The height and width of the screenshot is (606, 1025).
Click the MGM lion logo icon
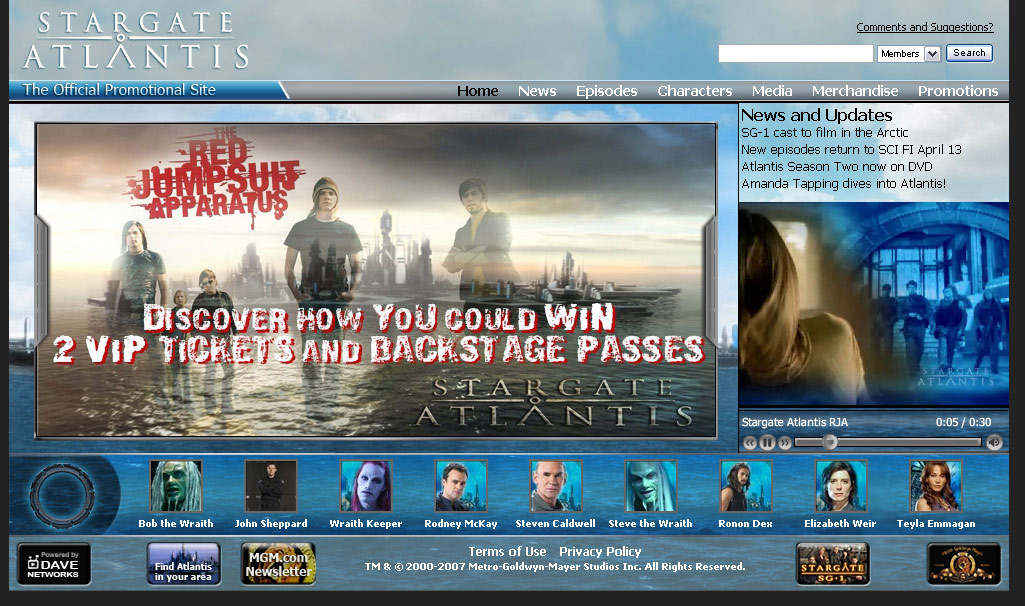(x=963, y=564)
